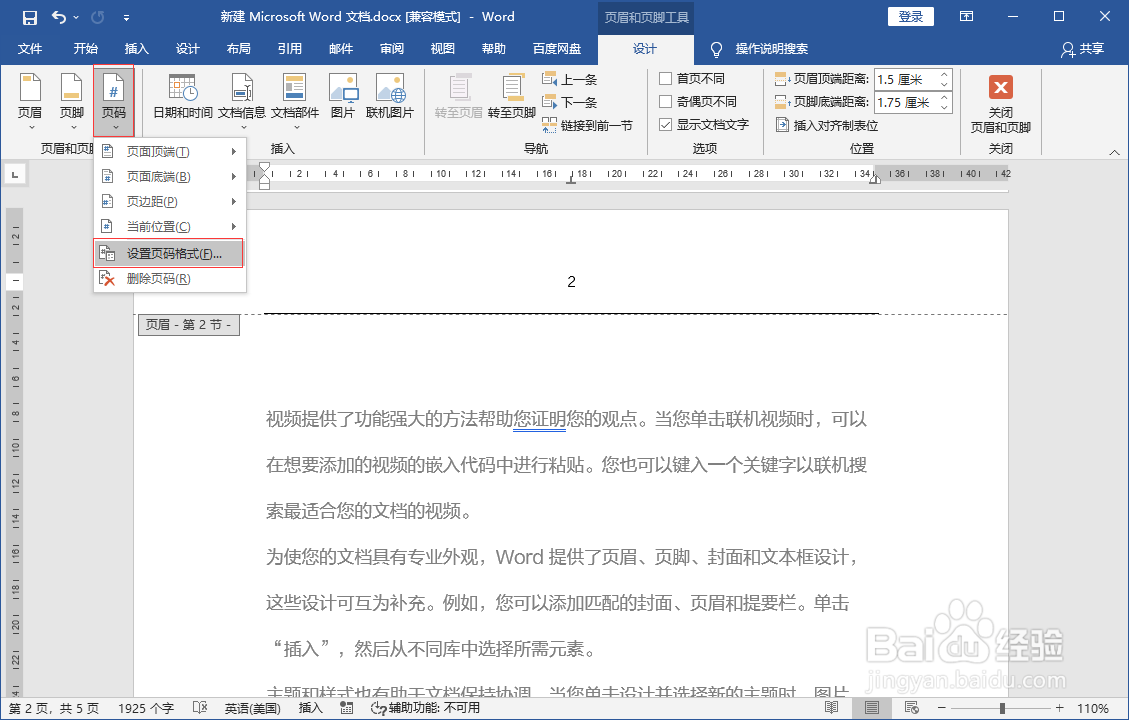
Task: Click the macro recording icon in status bar
Action: (347, 708)
